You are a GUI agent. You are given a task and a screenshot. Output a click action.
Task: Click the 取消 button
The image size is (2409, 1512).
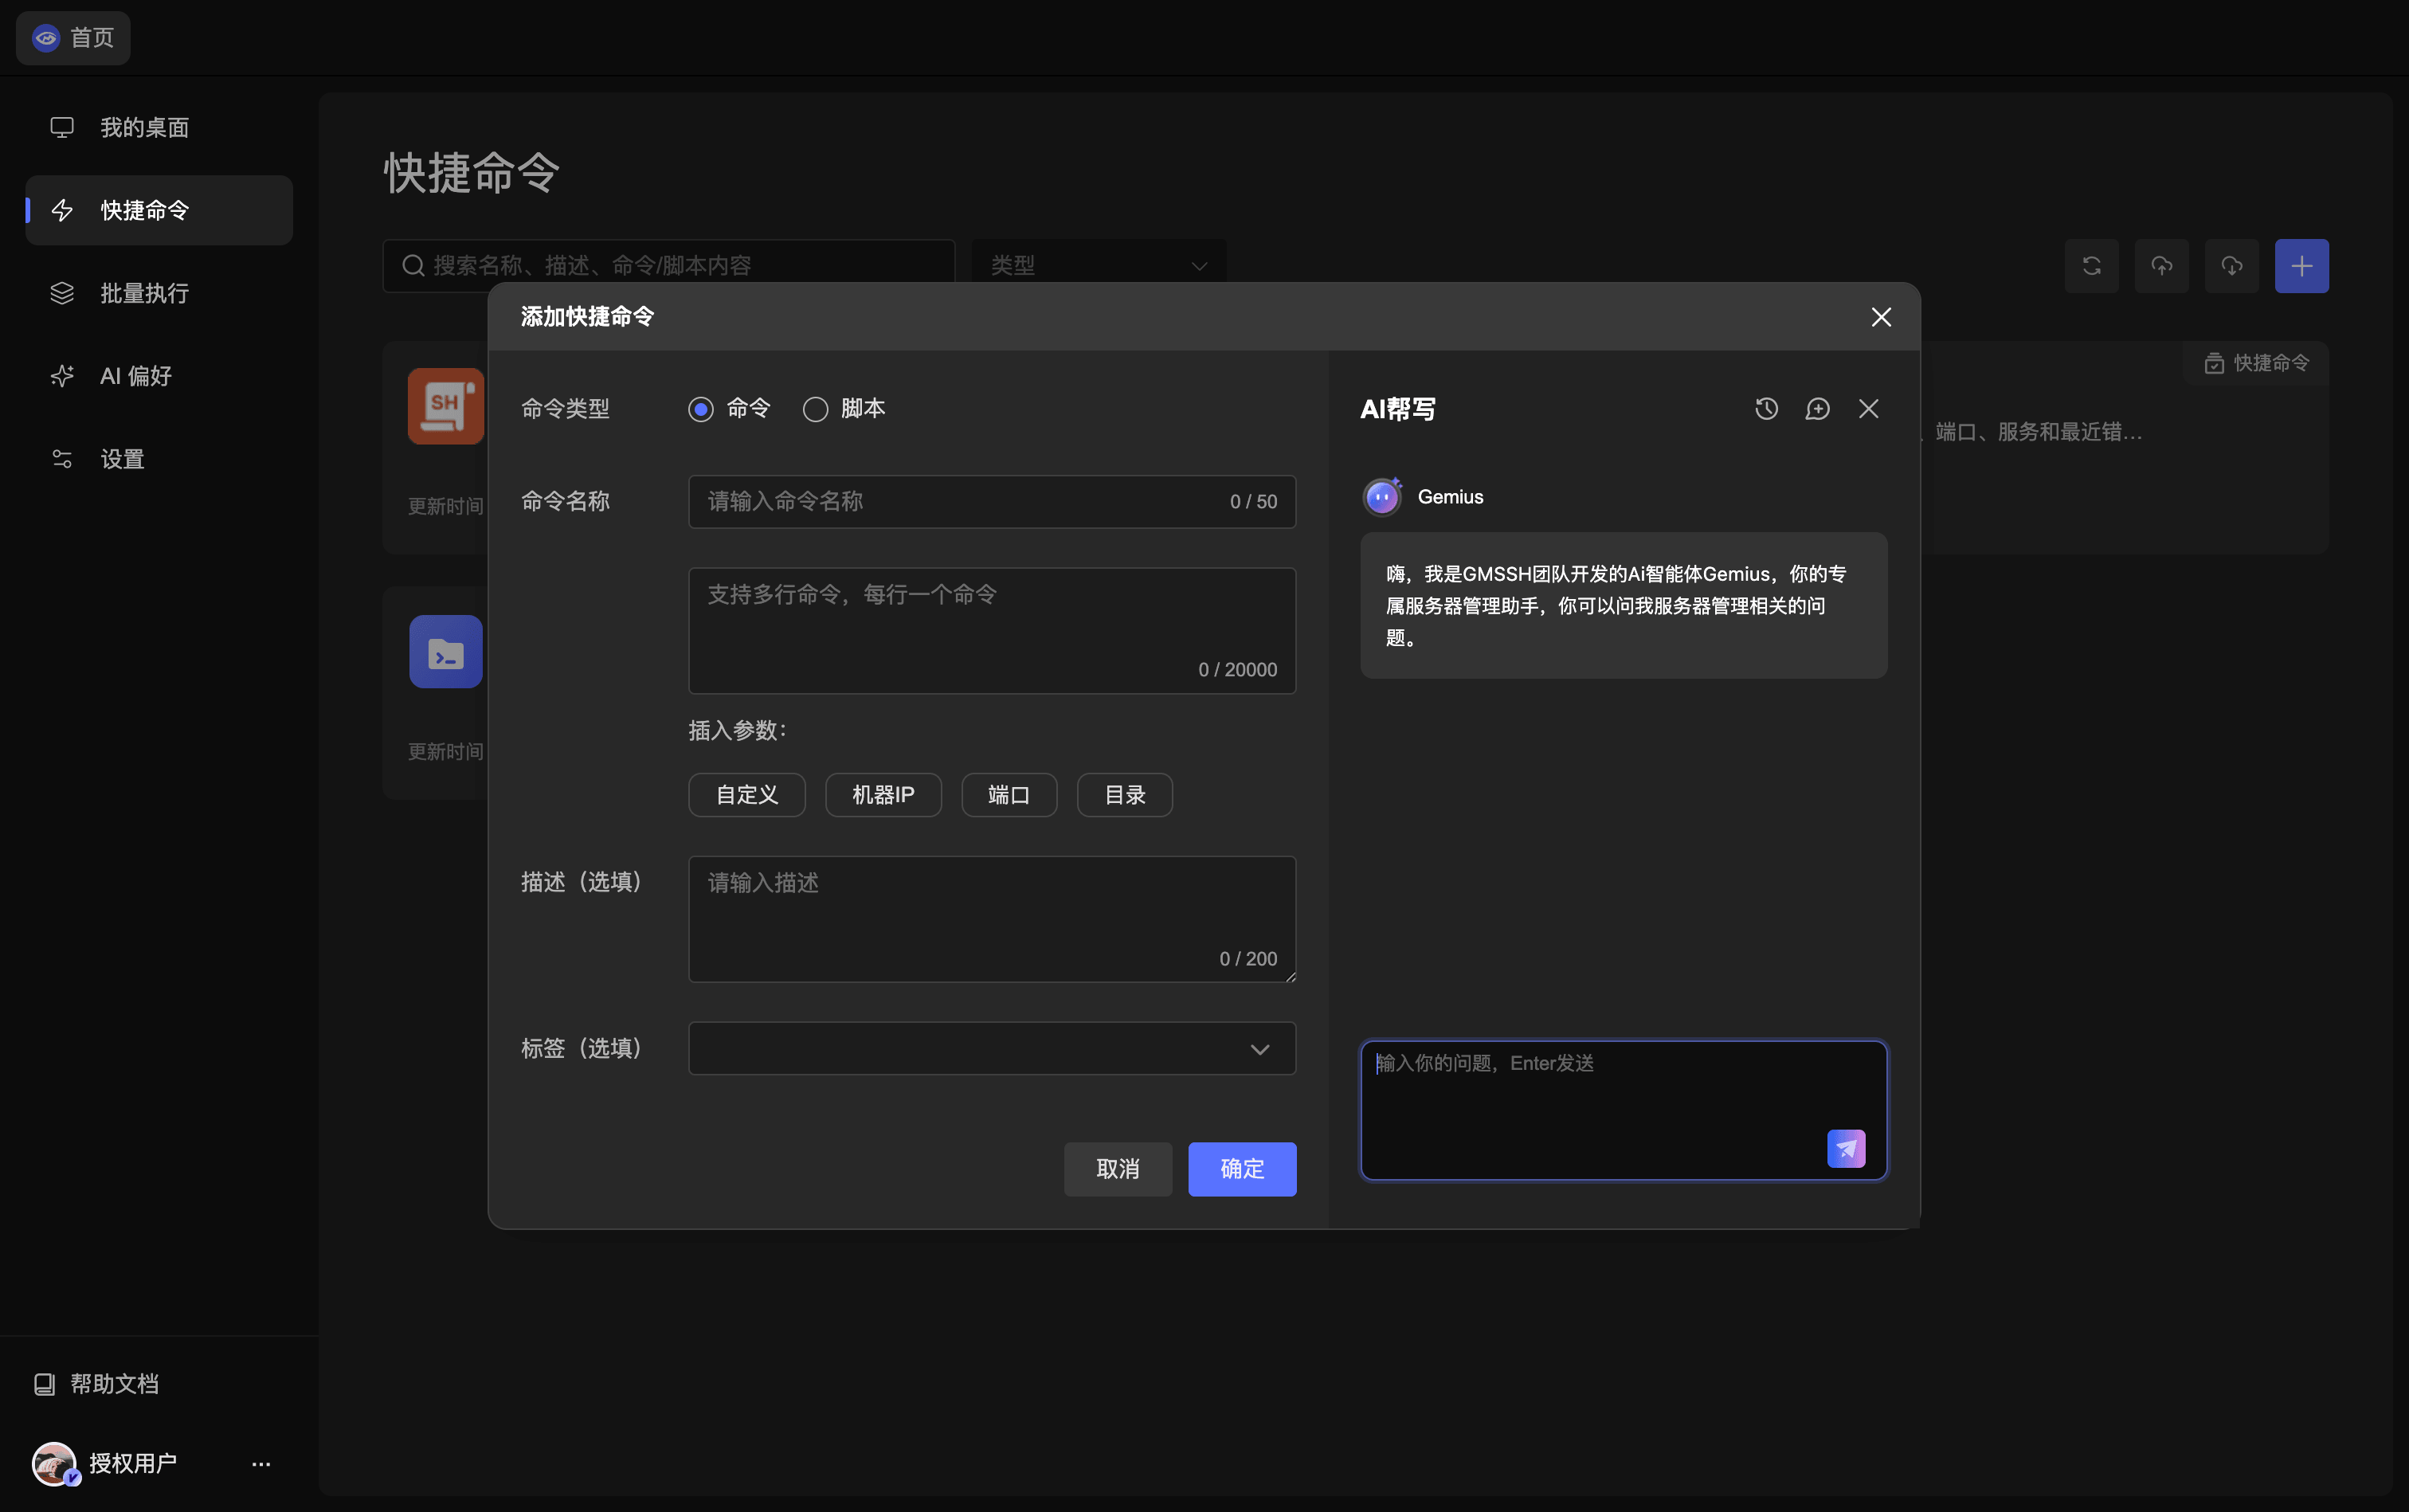[1118, 1169]
